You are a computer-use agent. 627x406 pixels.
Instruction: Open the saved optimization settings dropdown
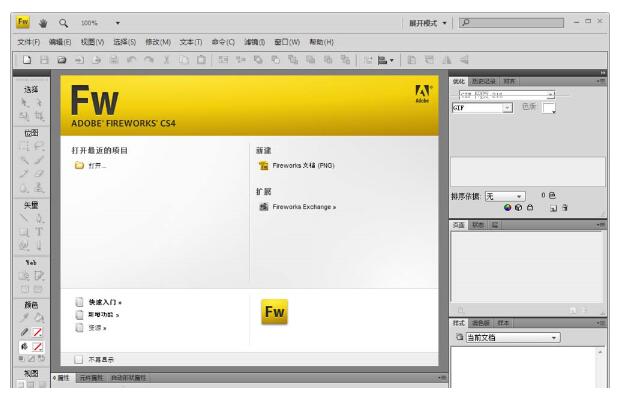(506, 95)
